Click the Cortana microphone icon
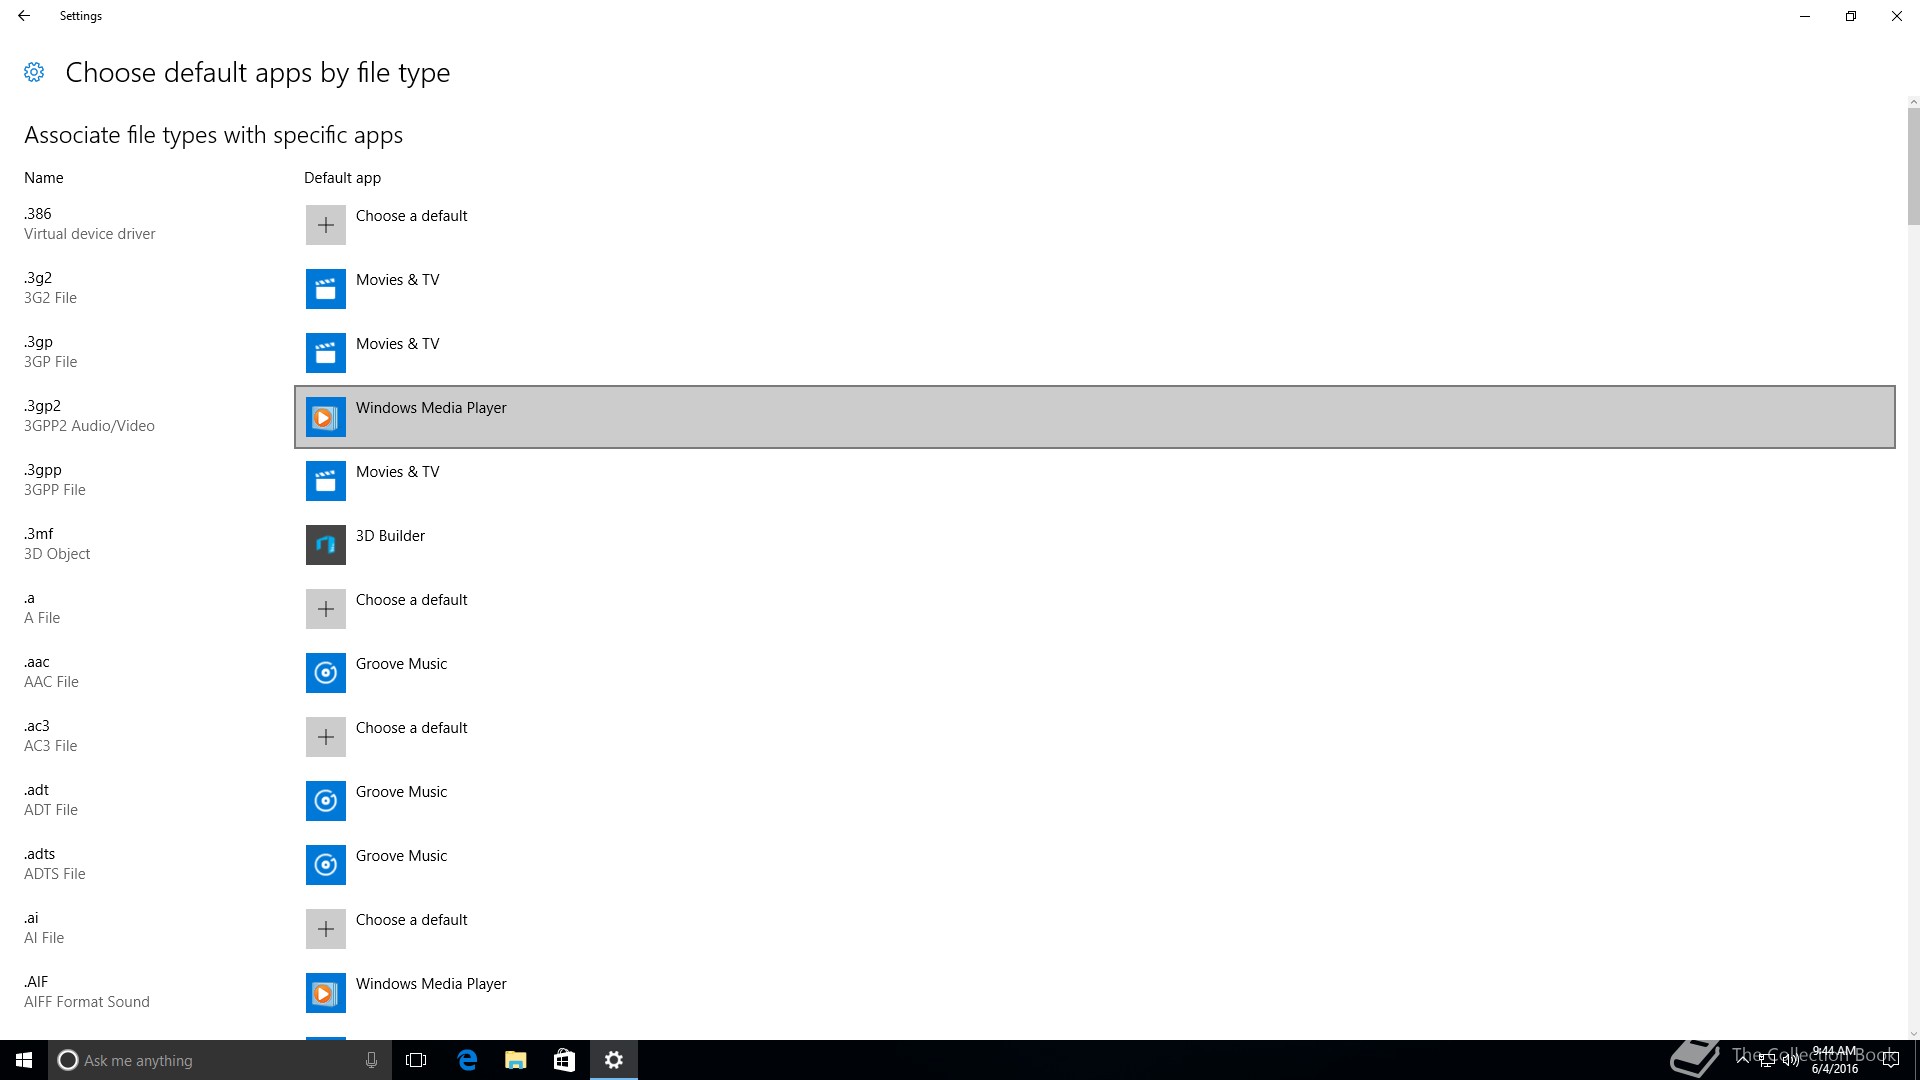The height and width of the screenshot is (1080, 1920). pyautogui.click(x=371, y=1060)
